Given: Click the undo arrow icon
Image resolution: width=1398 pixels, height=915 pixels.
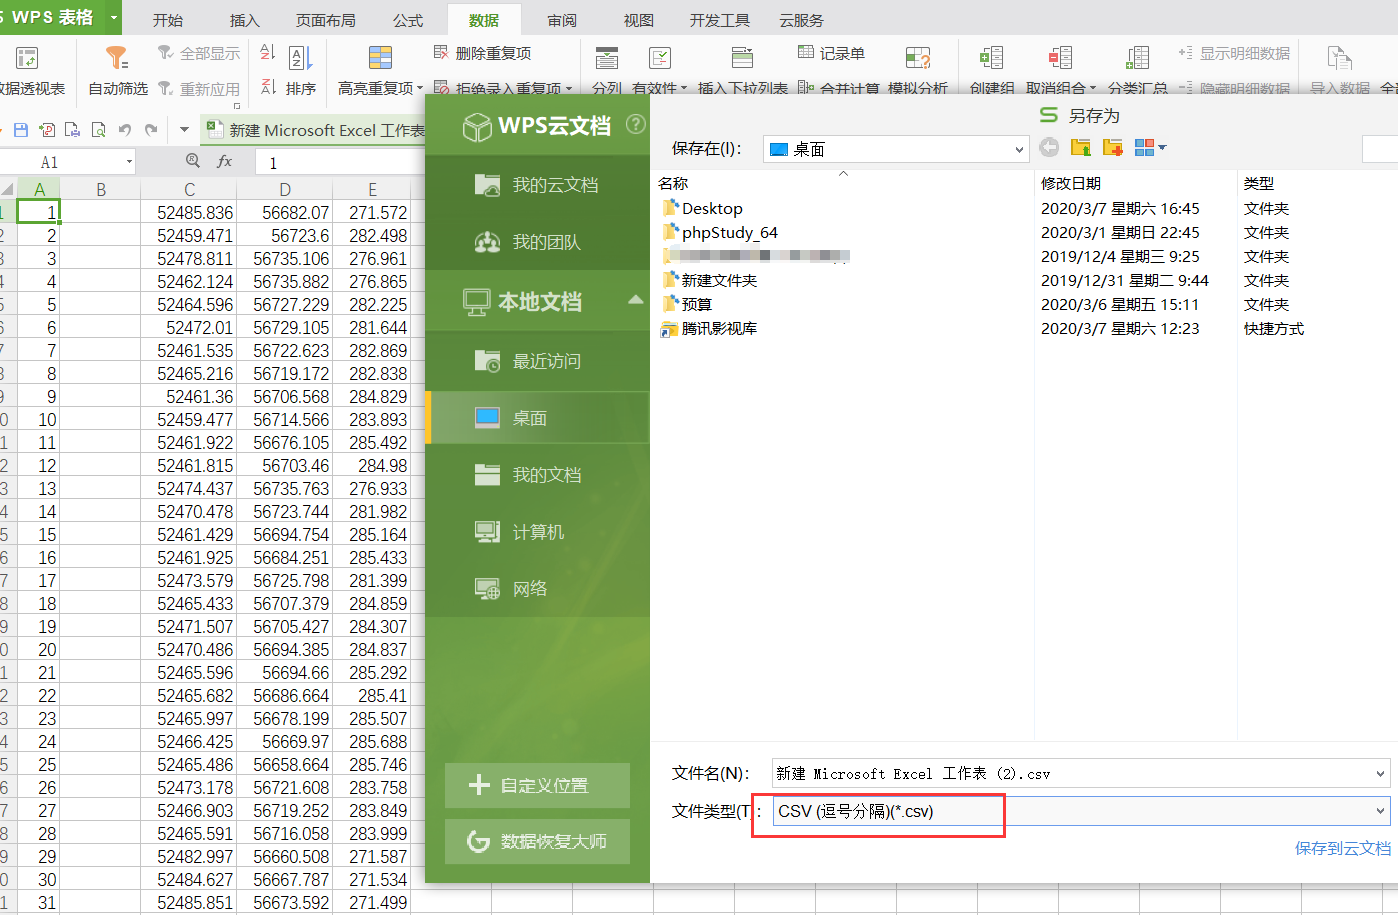Looking at the screenshot, I should [125, 130].
